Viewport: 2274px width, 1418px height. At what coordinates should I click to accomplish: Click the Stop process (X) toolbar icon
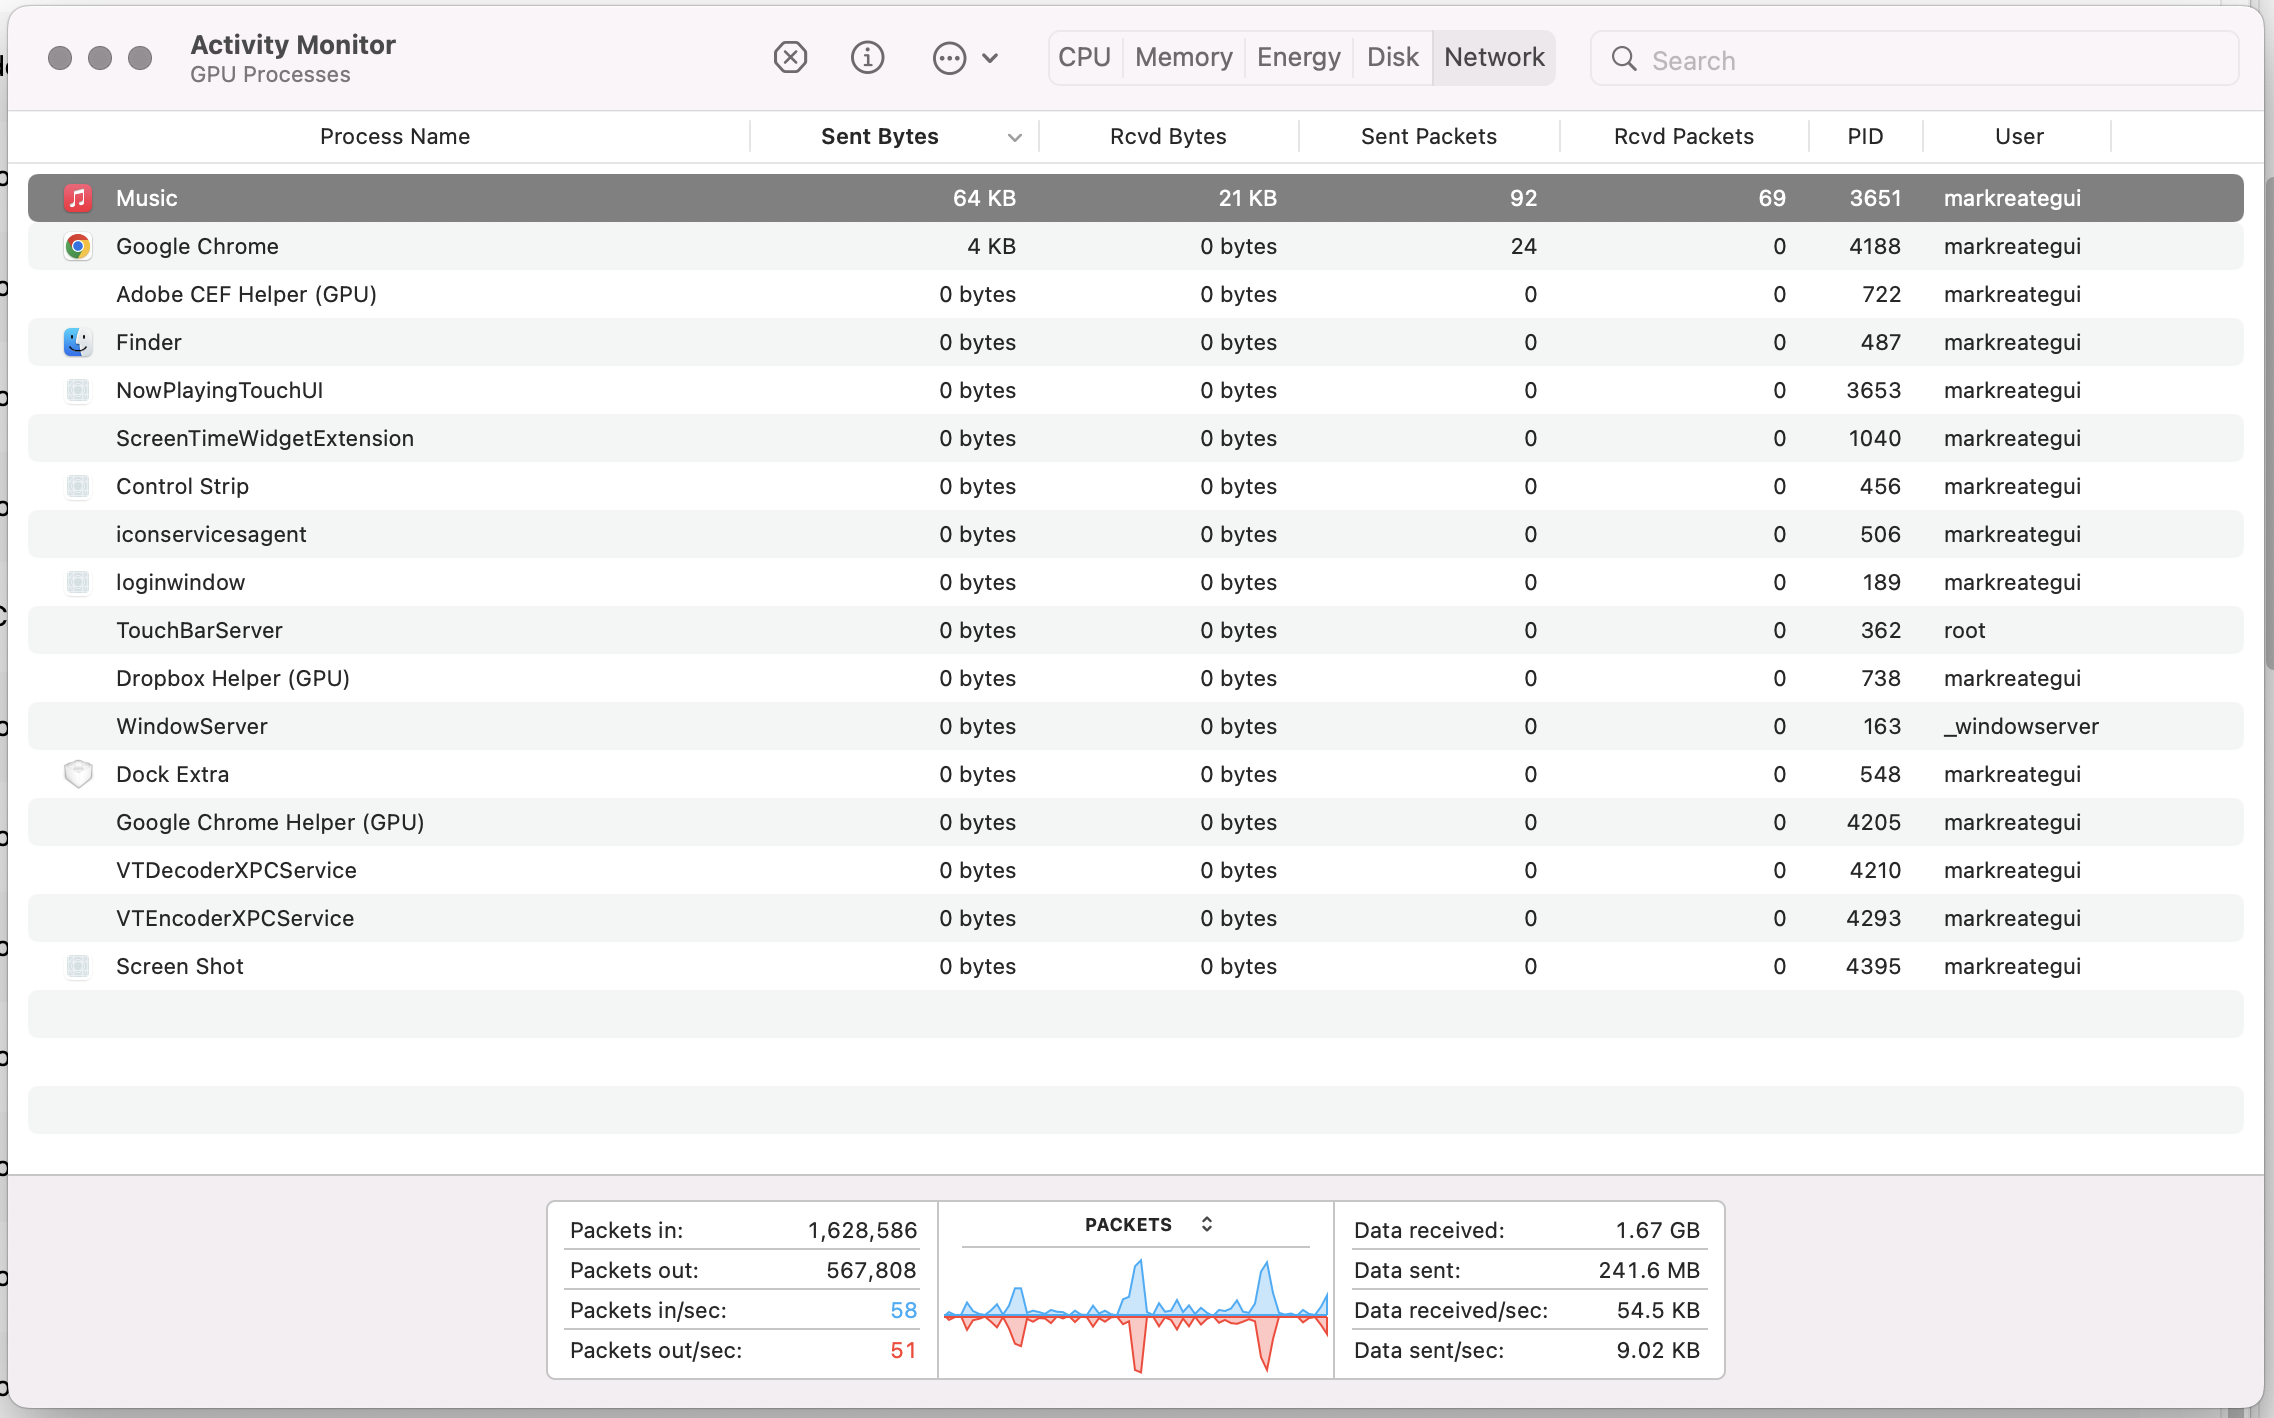[790, 58]
